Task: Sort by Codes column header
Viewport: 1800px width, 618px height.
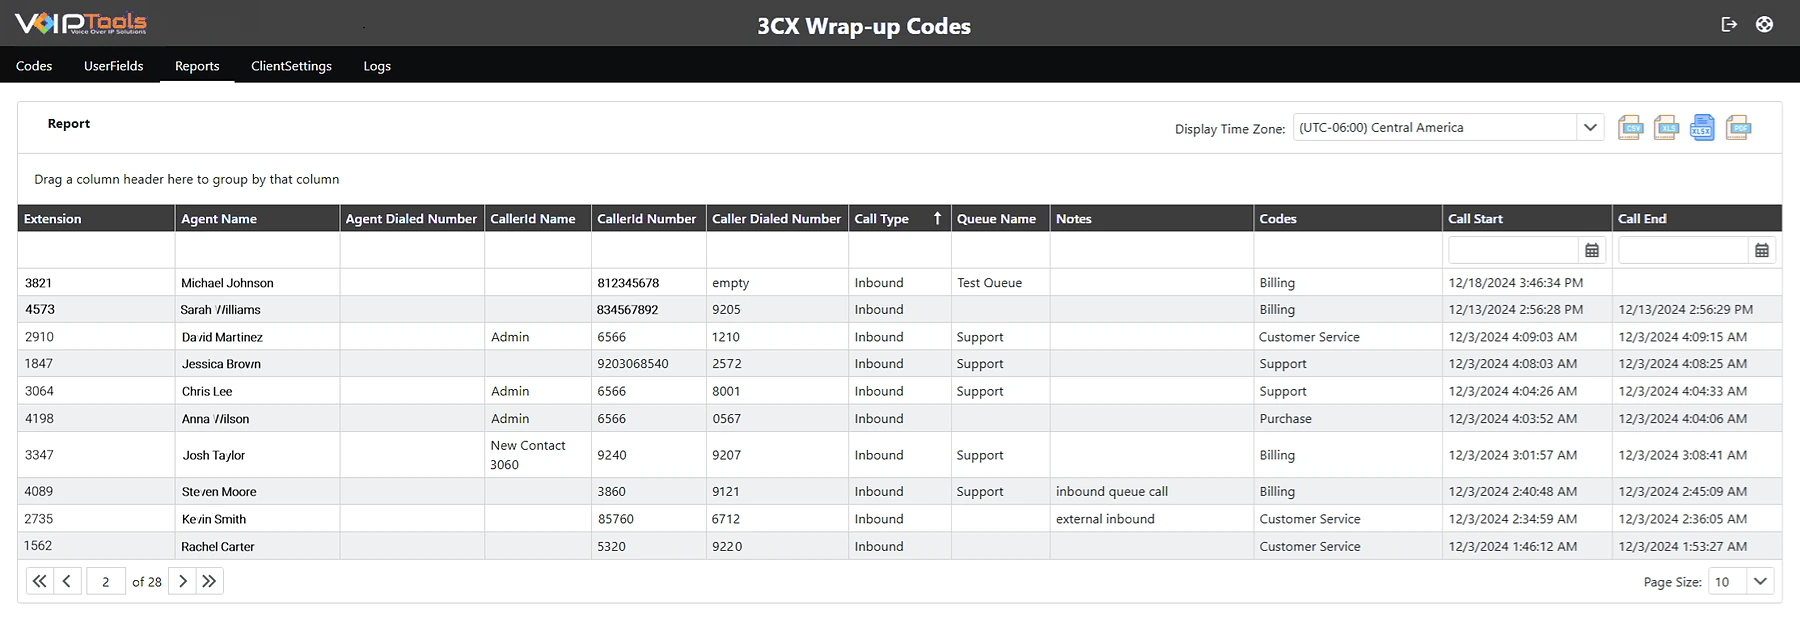Action: click(x=1349, y=218)
